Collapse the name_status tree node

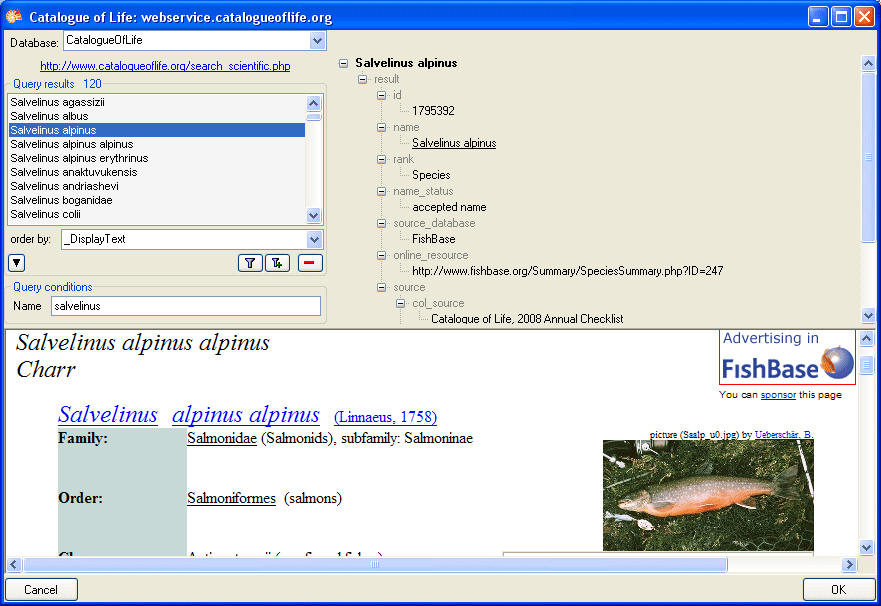(x=382, y=192)
